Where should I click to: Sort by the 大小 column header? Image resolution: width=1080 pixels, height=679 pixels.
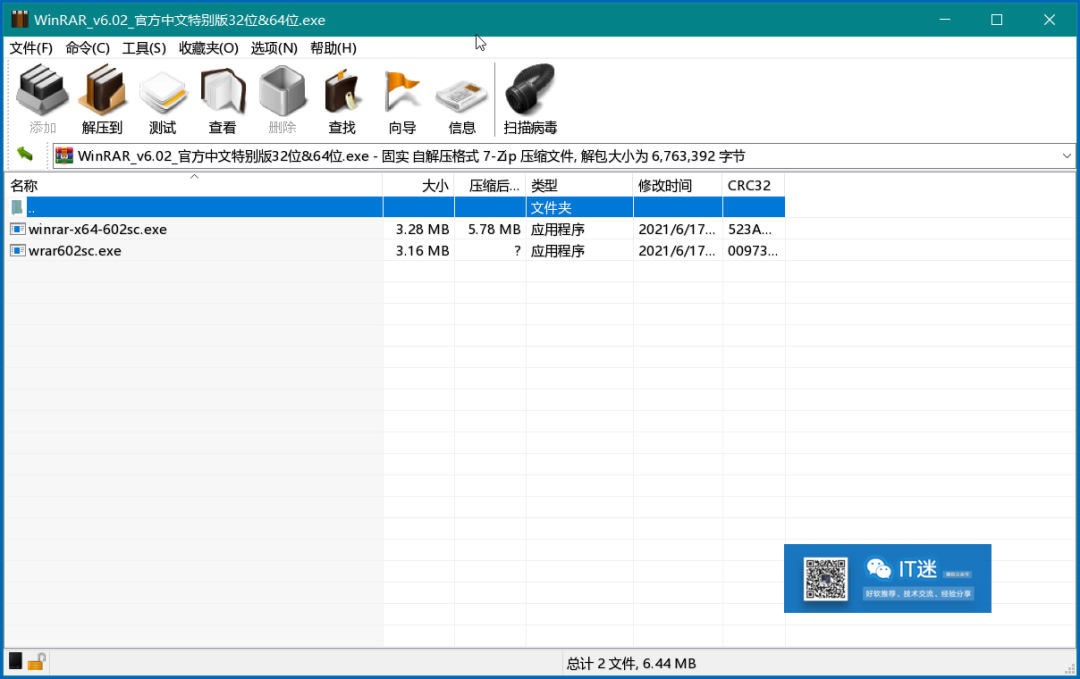point(419,185)
